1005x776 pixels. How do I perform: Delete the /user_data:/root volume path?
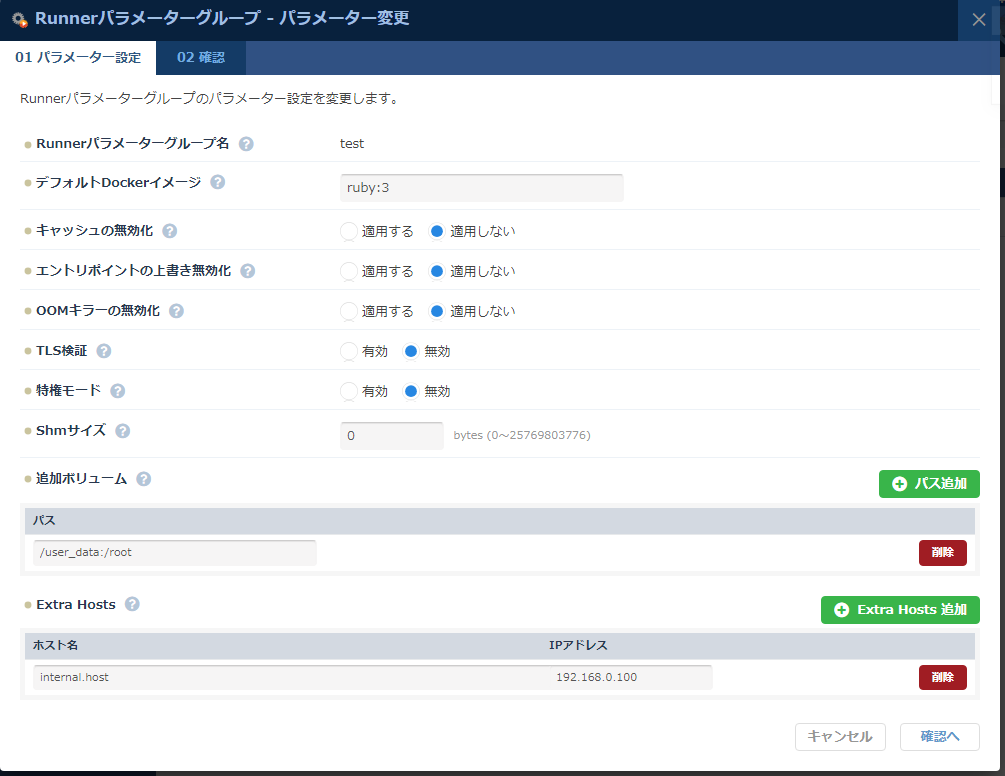(x=942, y=552)
